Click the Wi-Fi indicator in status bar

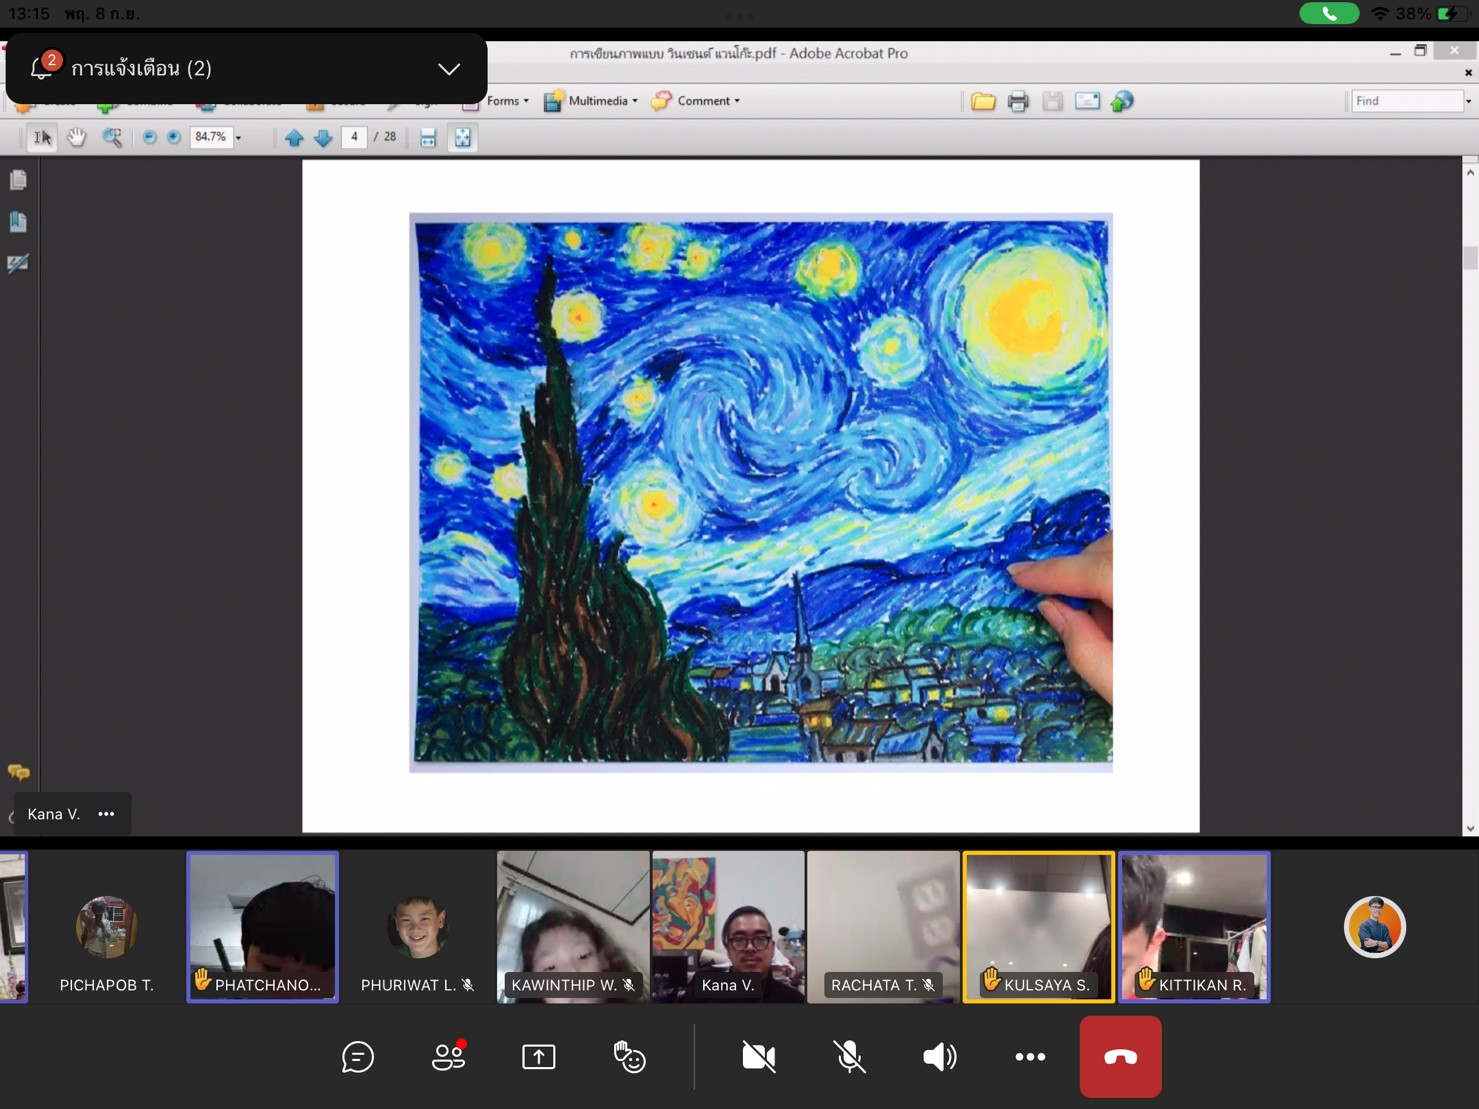(1380, 13)
